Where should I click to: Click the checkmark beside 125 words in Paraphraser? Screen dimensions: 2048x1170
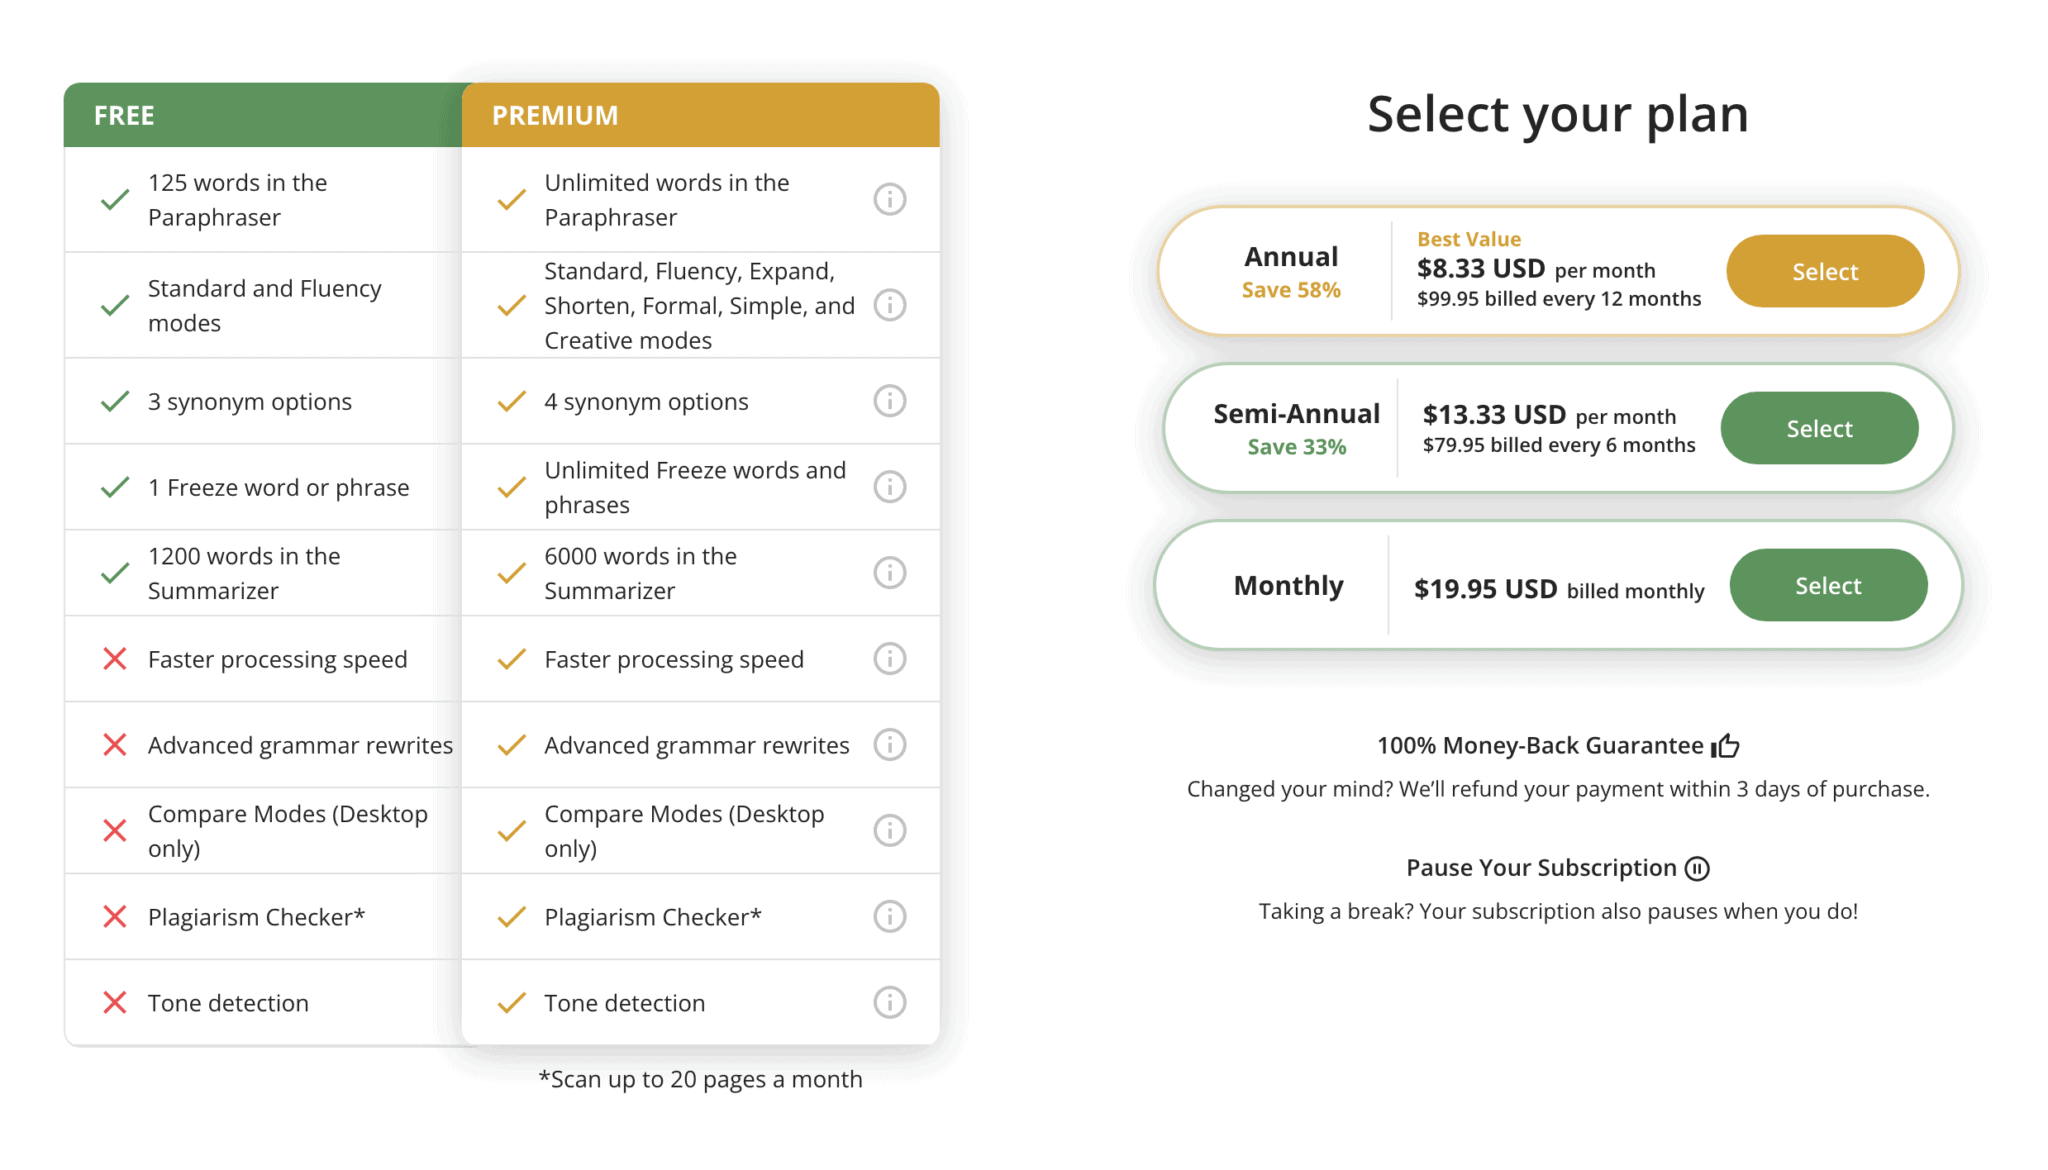[x=114, y=199]
